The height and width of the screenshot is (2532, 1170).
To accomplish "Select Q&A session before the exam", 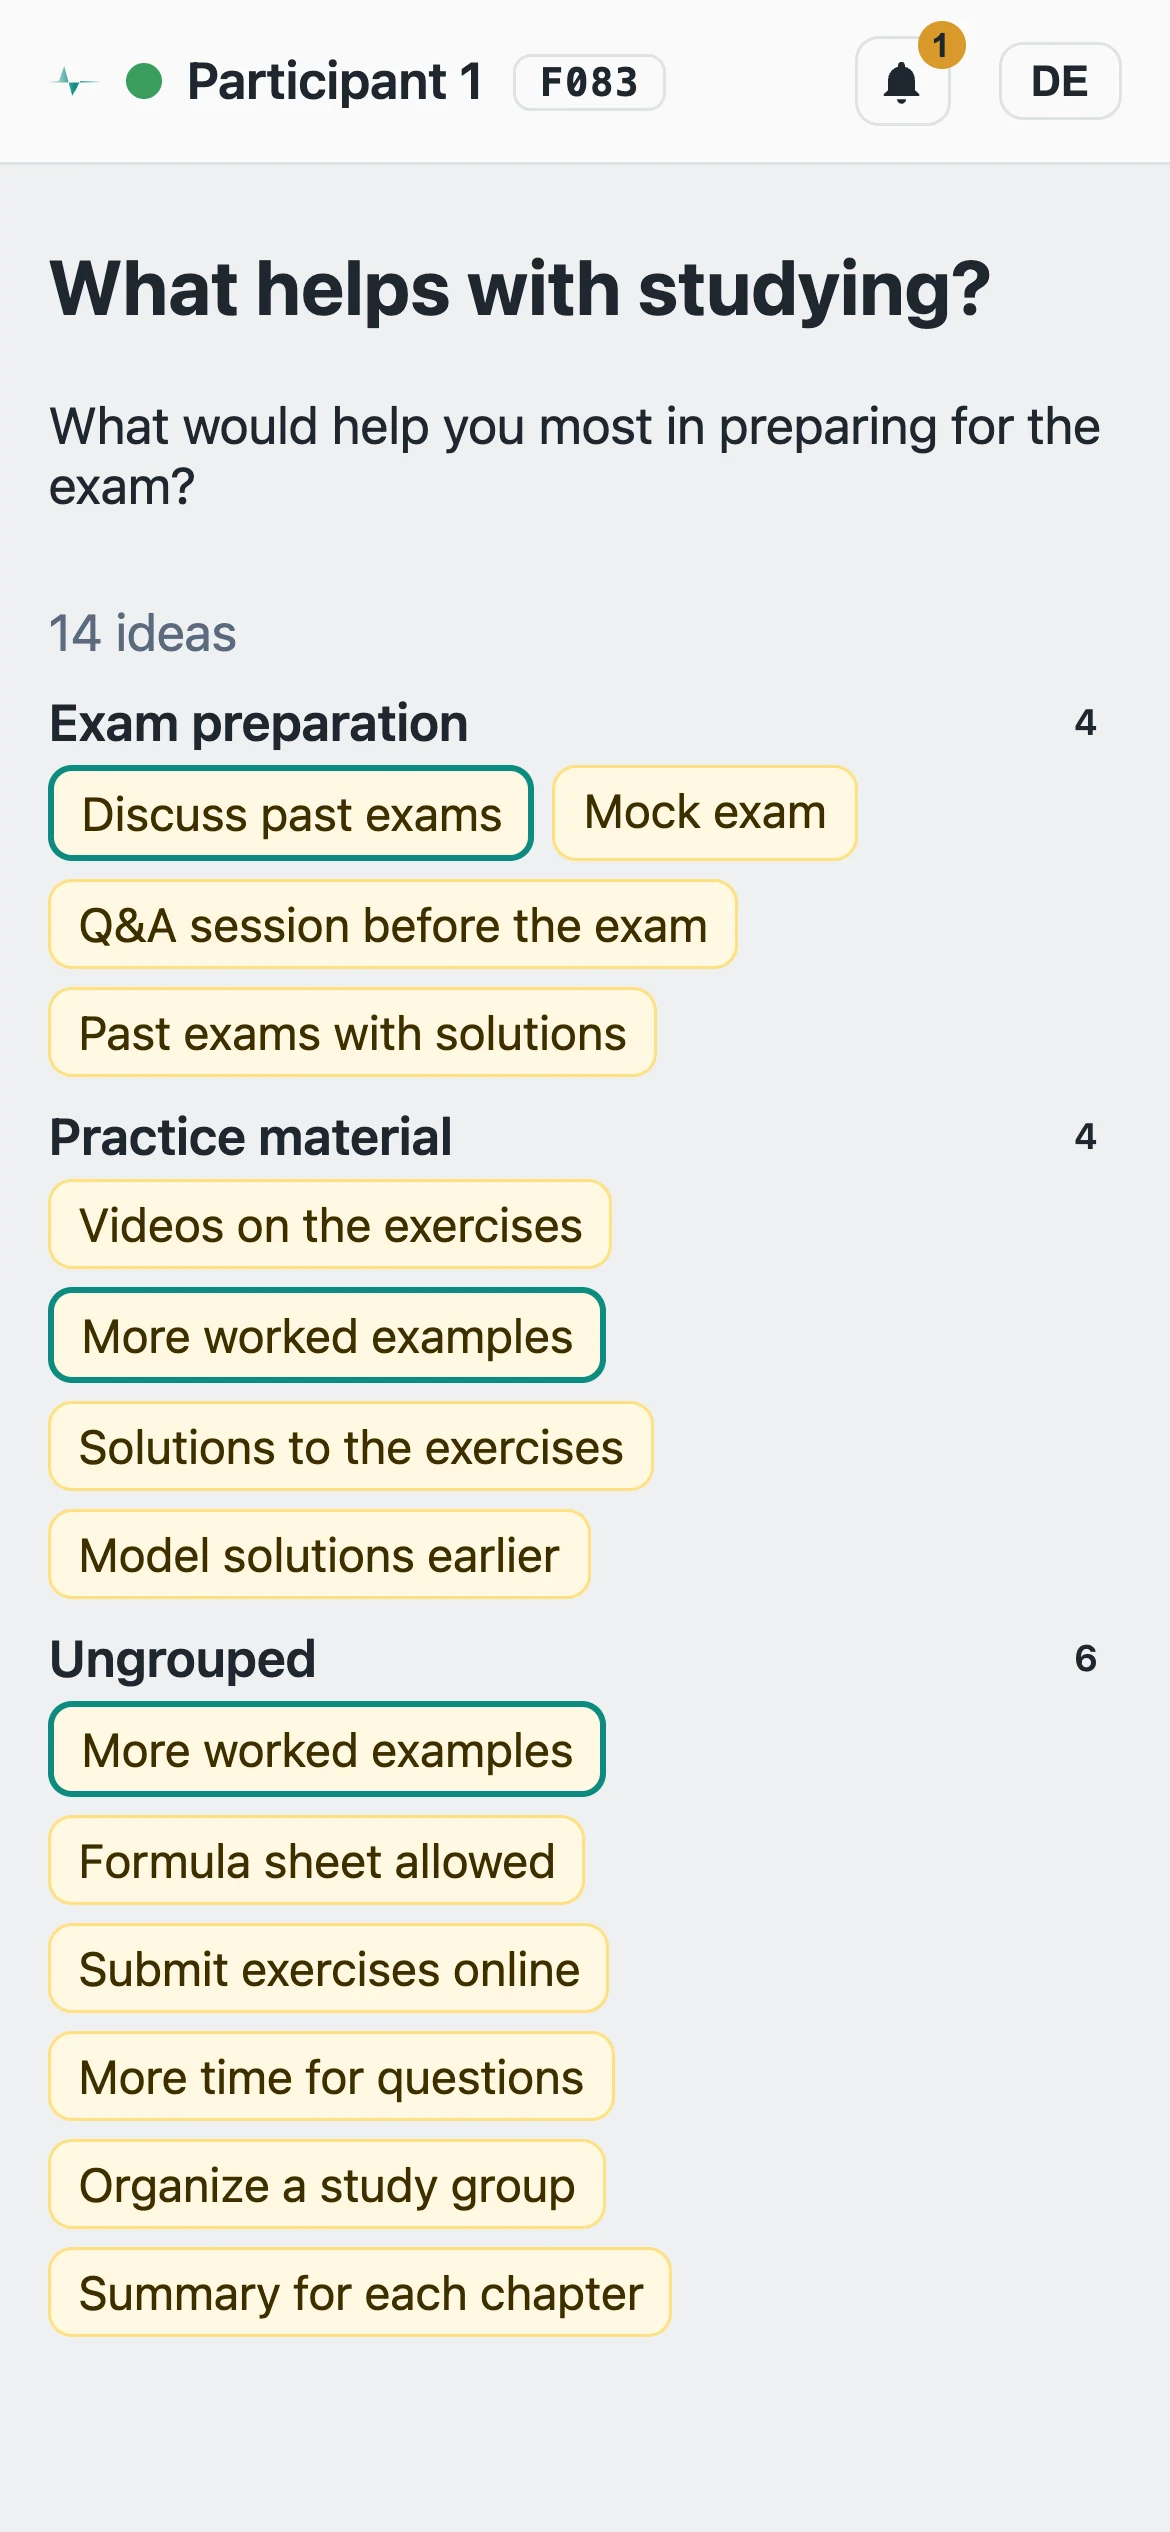I will [x=393, y=925].
